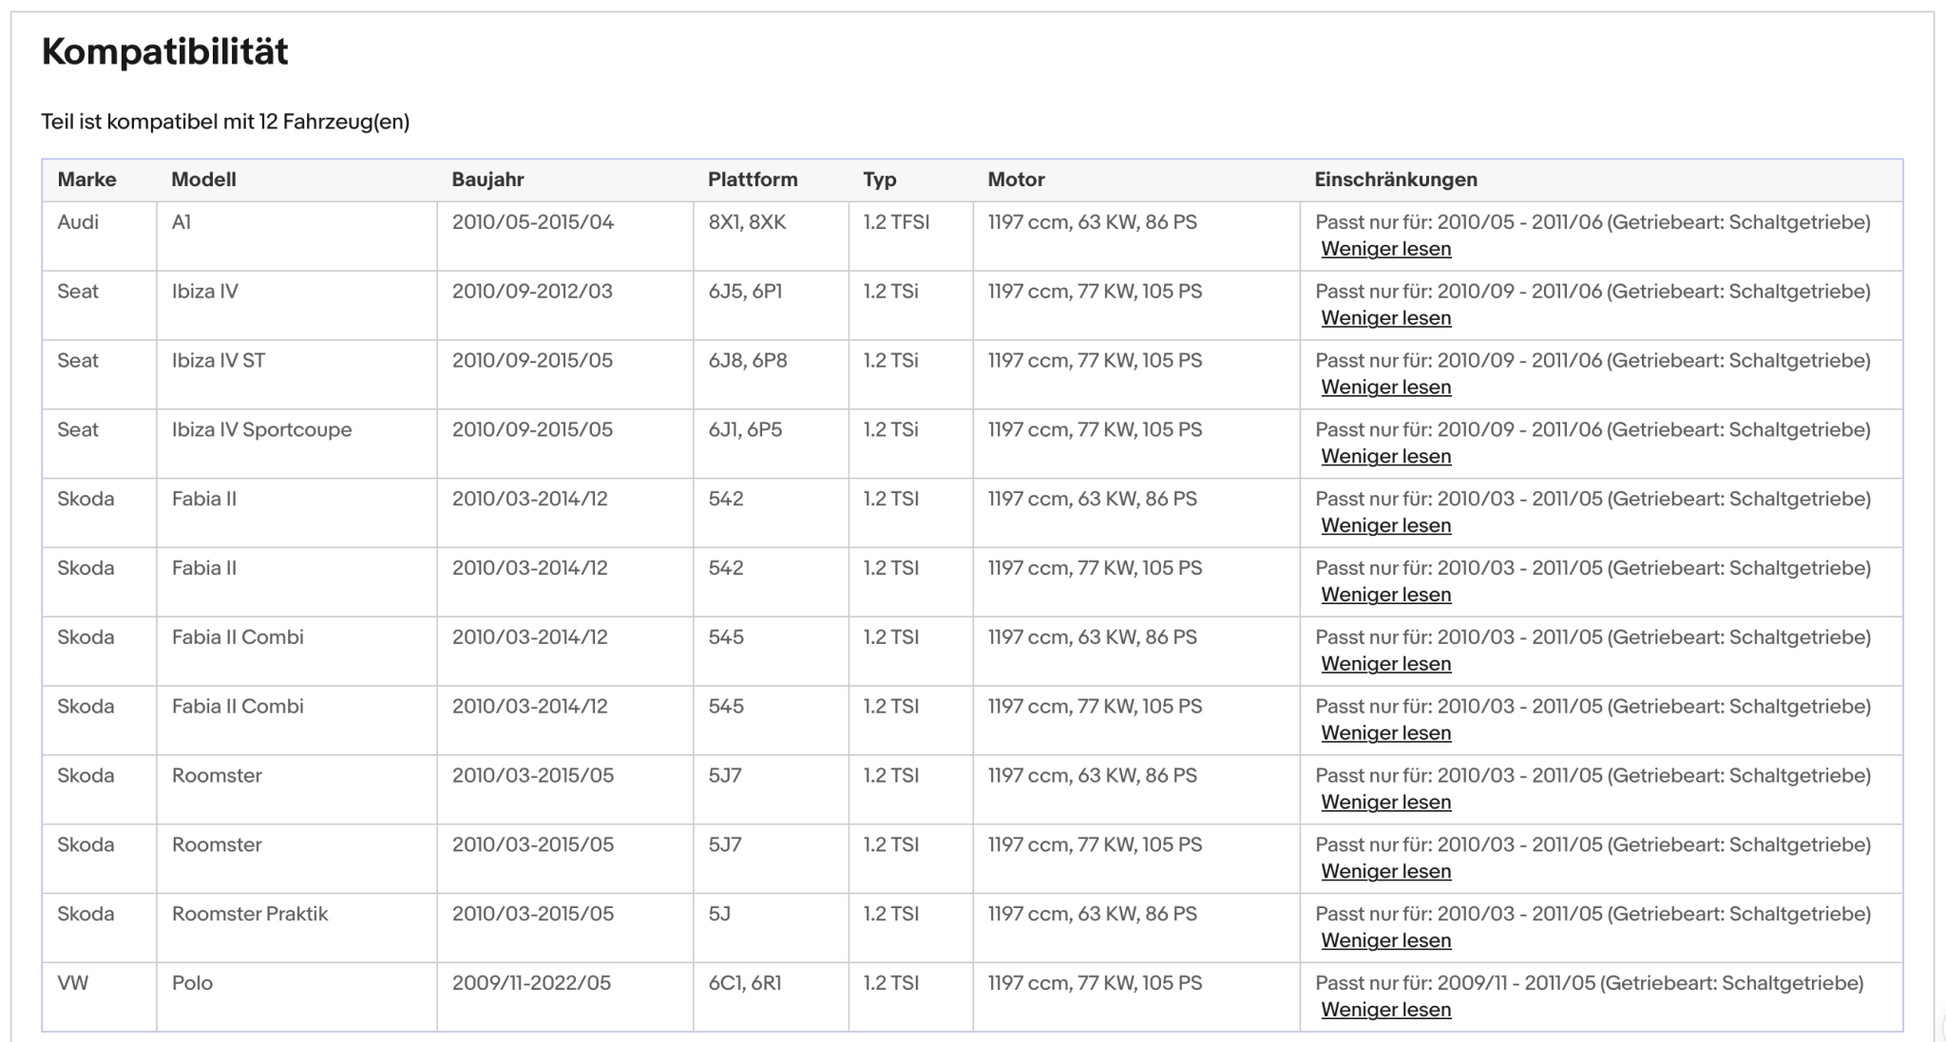Click 'Weniger lesen' in VW Polo row
Image resolution: width=1946 pixels, height=1042 pixels.
click(1385, 1009)
